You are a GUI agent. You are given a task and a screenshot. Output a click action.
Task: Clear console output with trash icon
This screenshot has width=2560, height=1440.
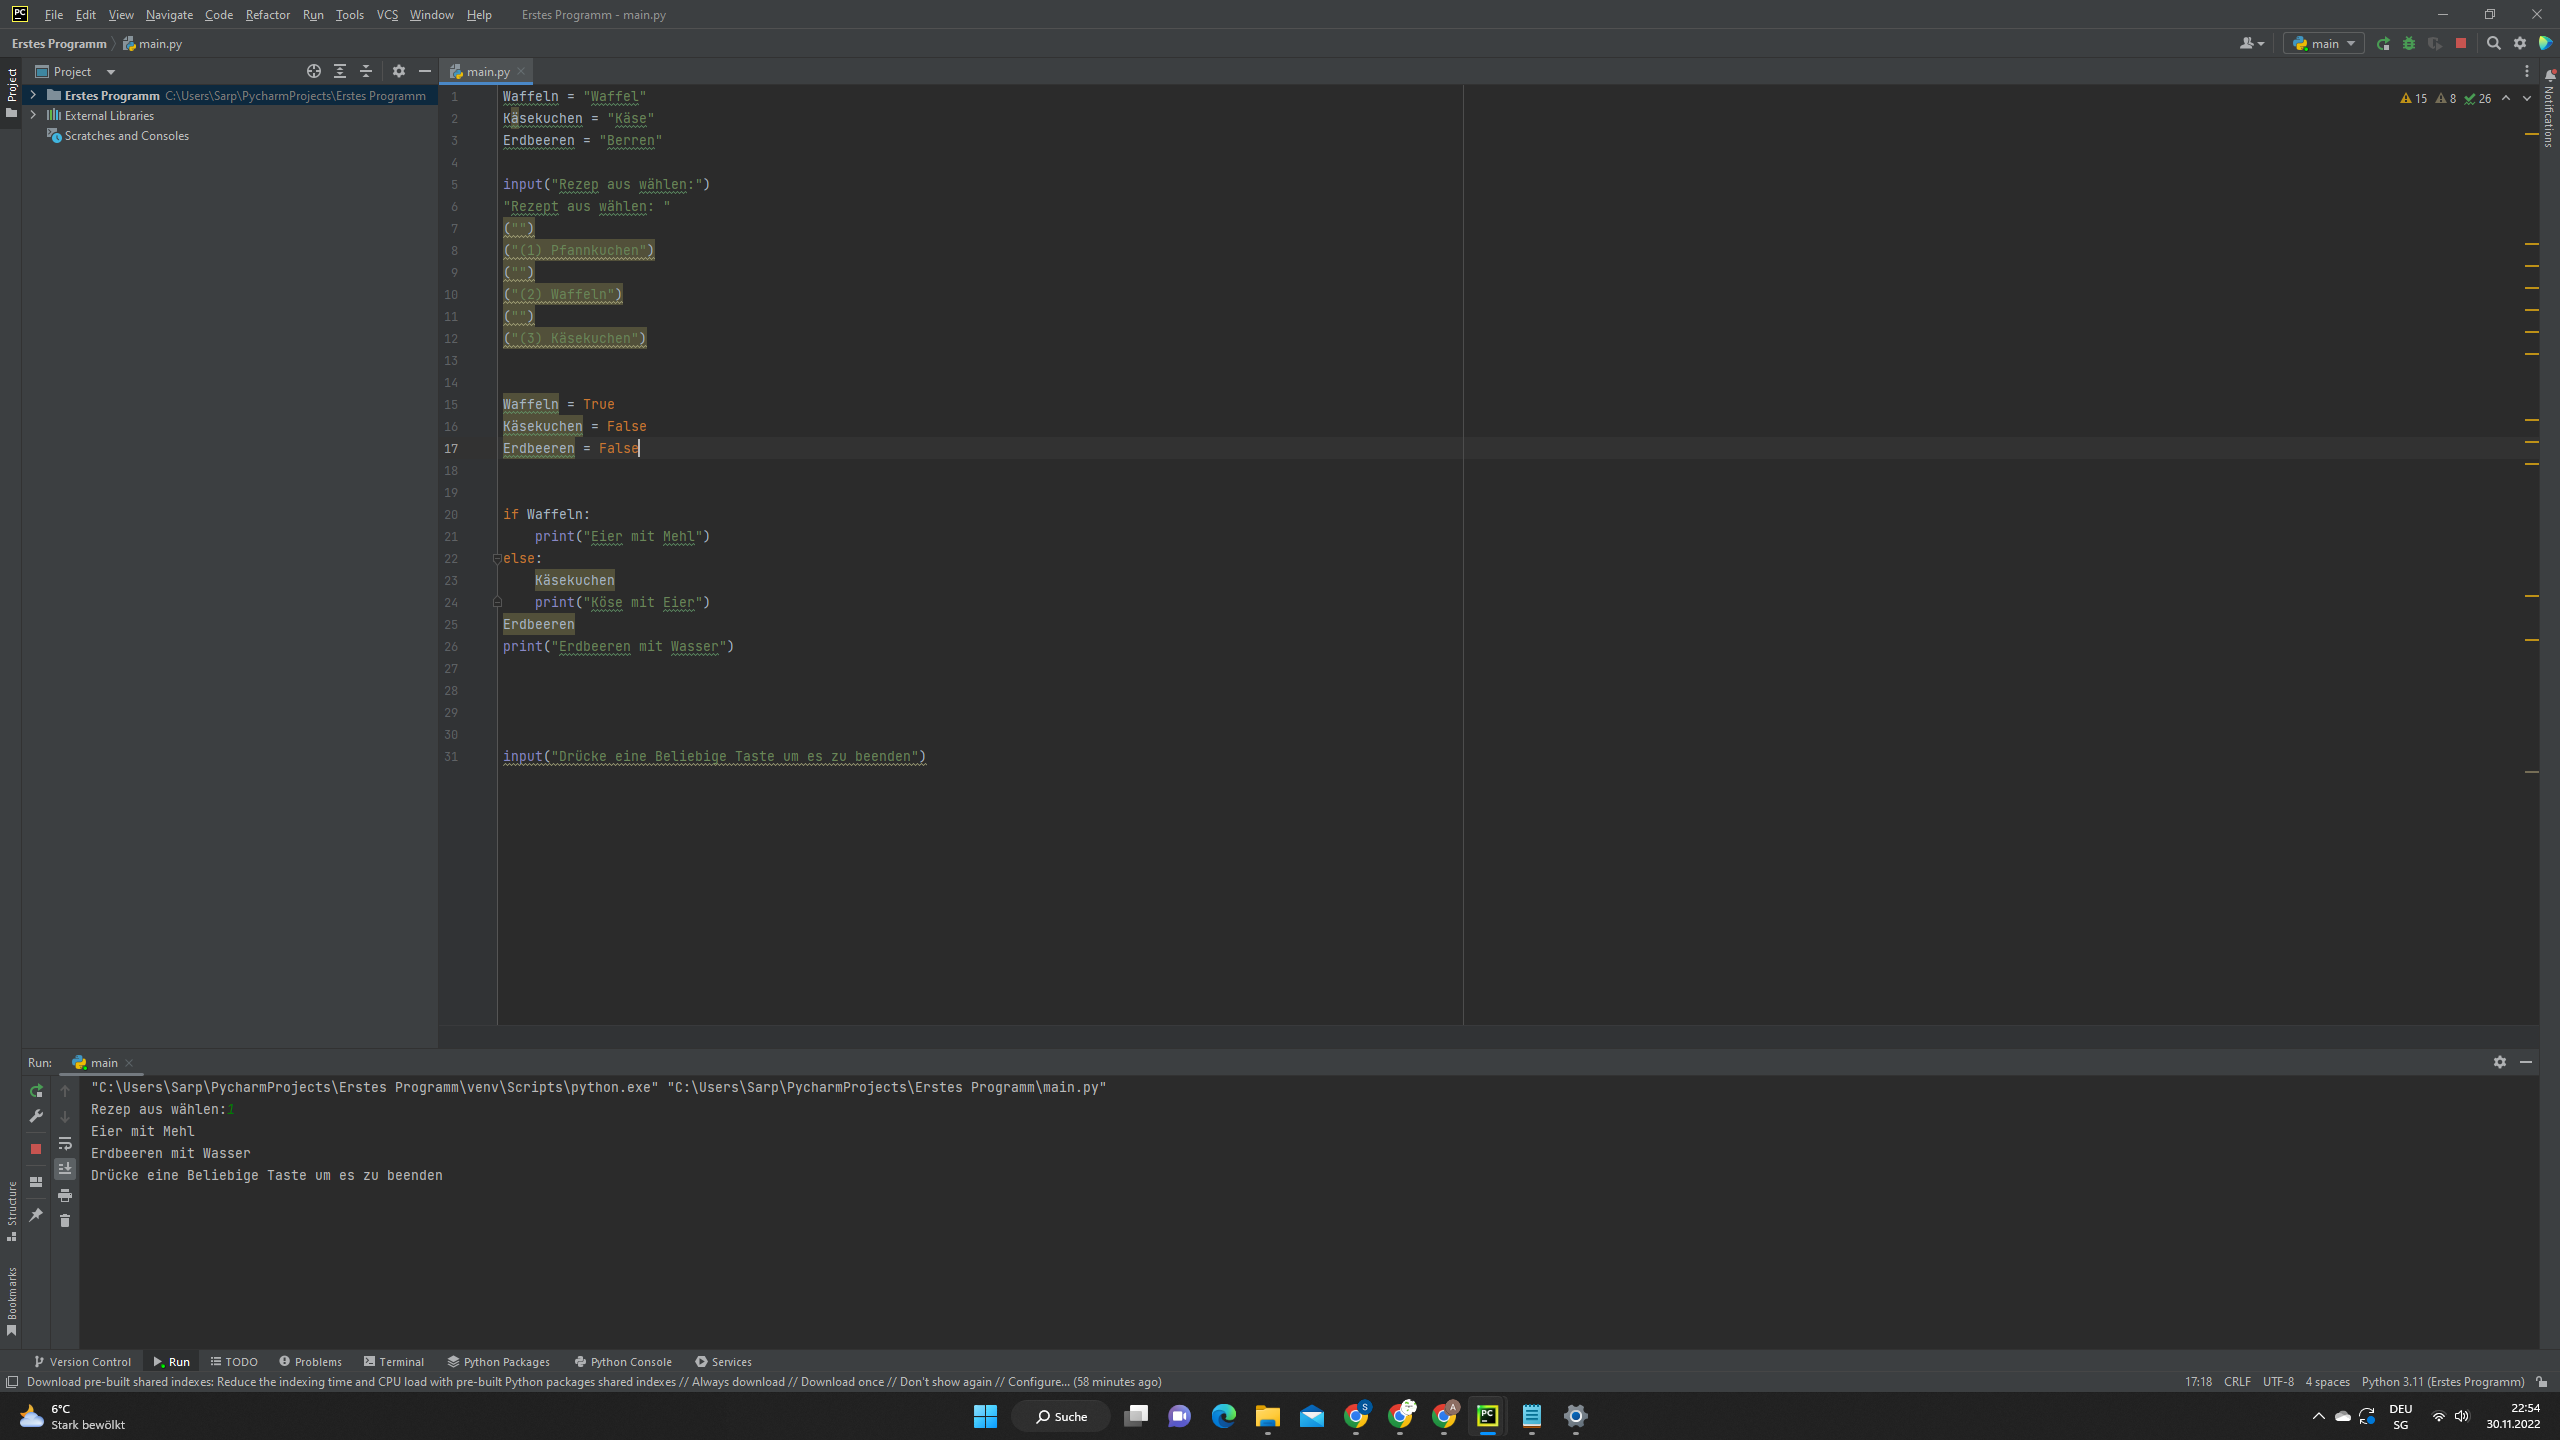click(65, 1221)
